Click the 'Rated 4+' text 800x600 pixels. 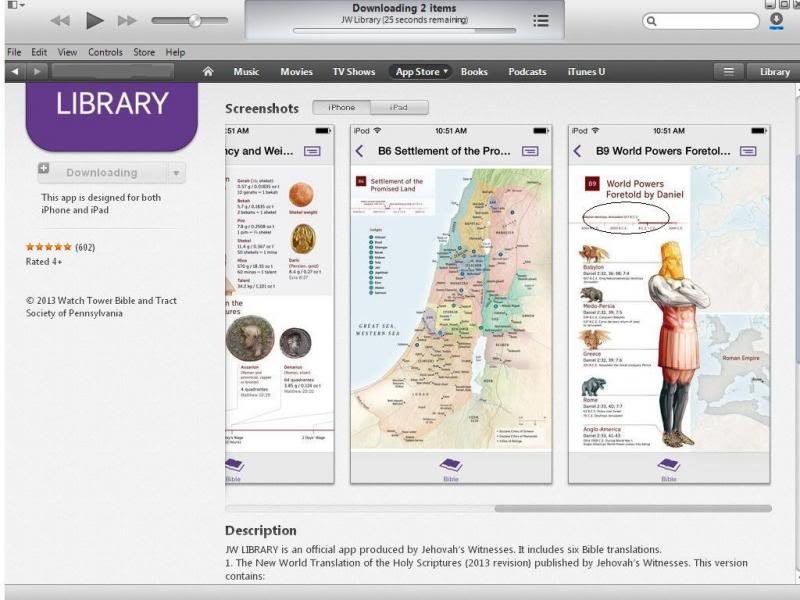pos(44,262)
